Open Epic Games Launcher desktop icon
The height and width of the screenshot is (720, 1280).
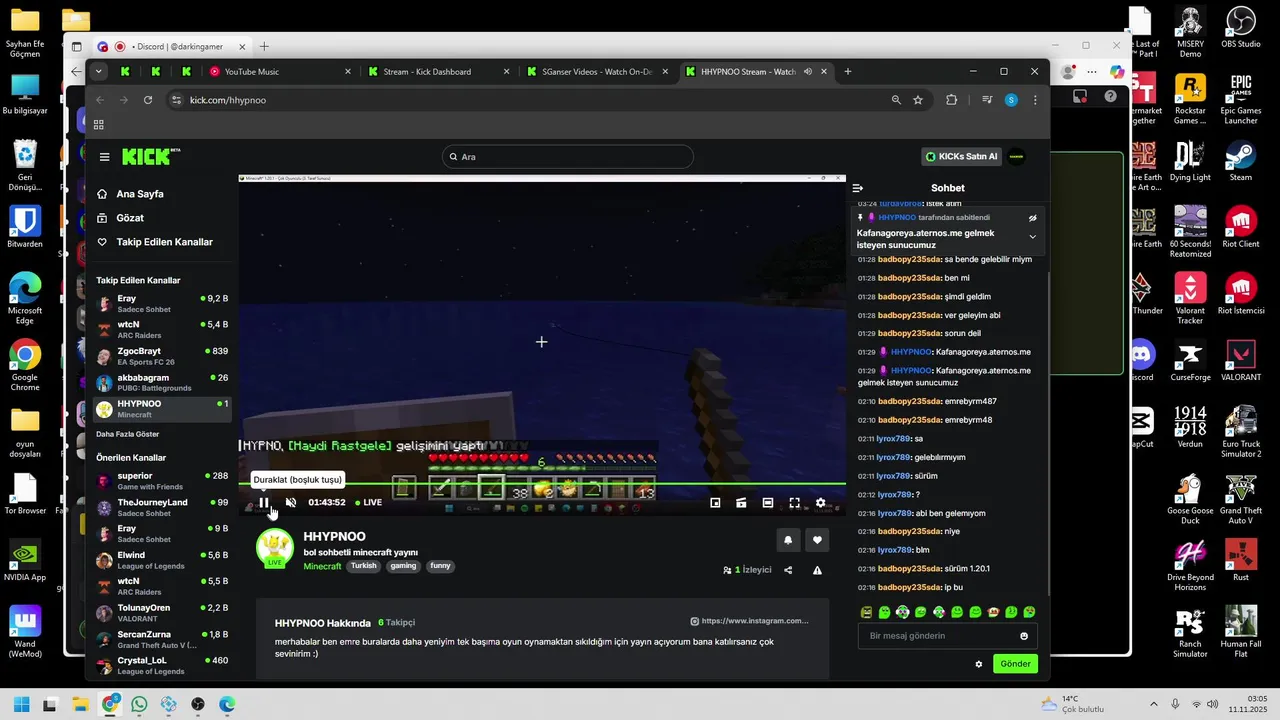click(x=1241, y=99)
